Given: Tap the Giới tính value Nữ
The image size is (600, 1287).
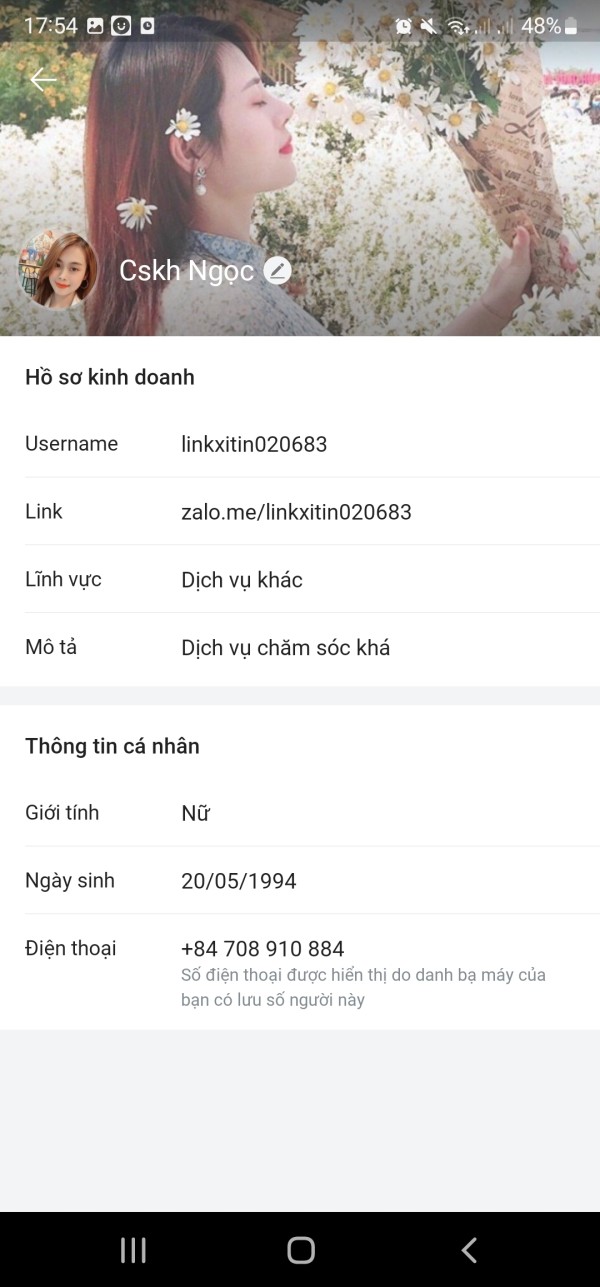Looking at the screenshot, I should [x=195, y=814].
